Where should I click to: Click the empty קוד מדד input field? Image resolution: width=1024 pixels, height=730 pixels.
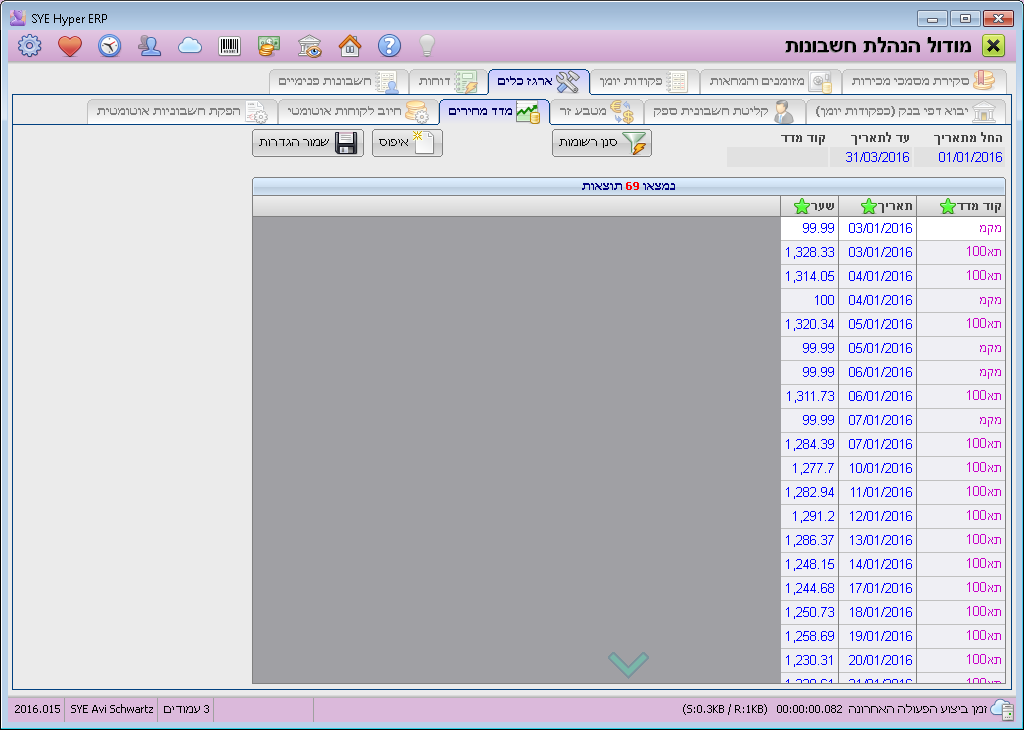tap(777, 157)
